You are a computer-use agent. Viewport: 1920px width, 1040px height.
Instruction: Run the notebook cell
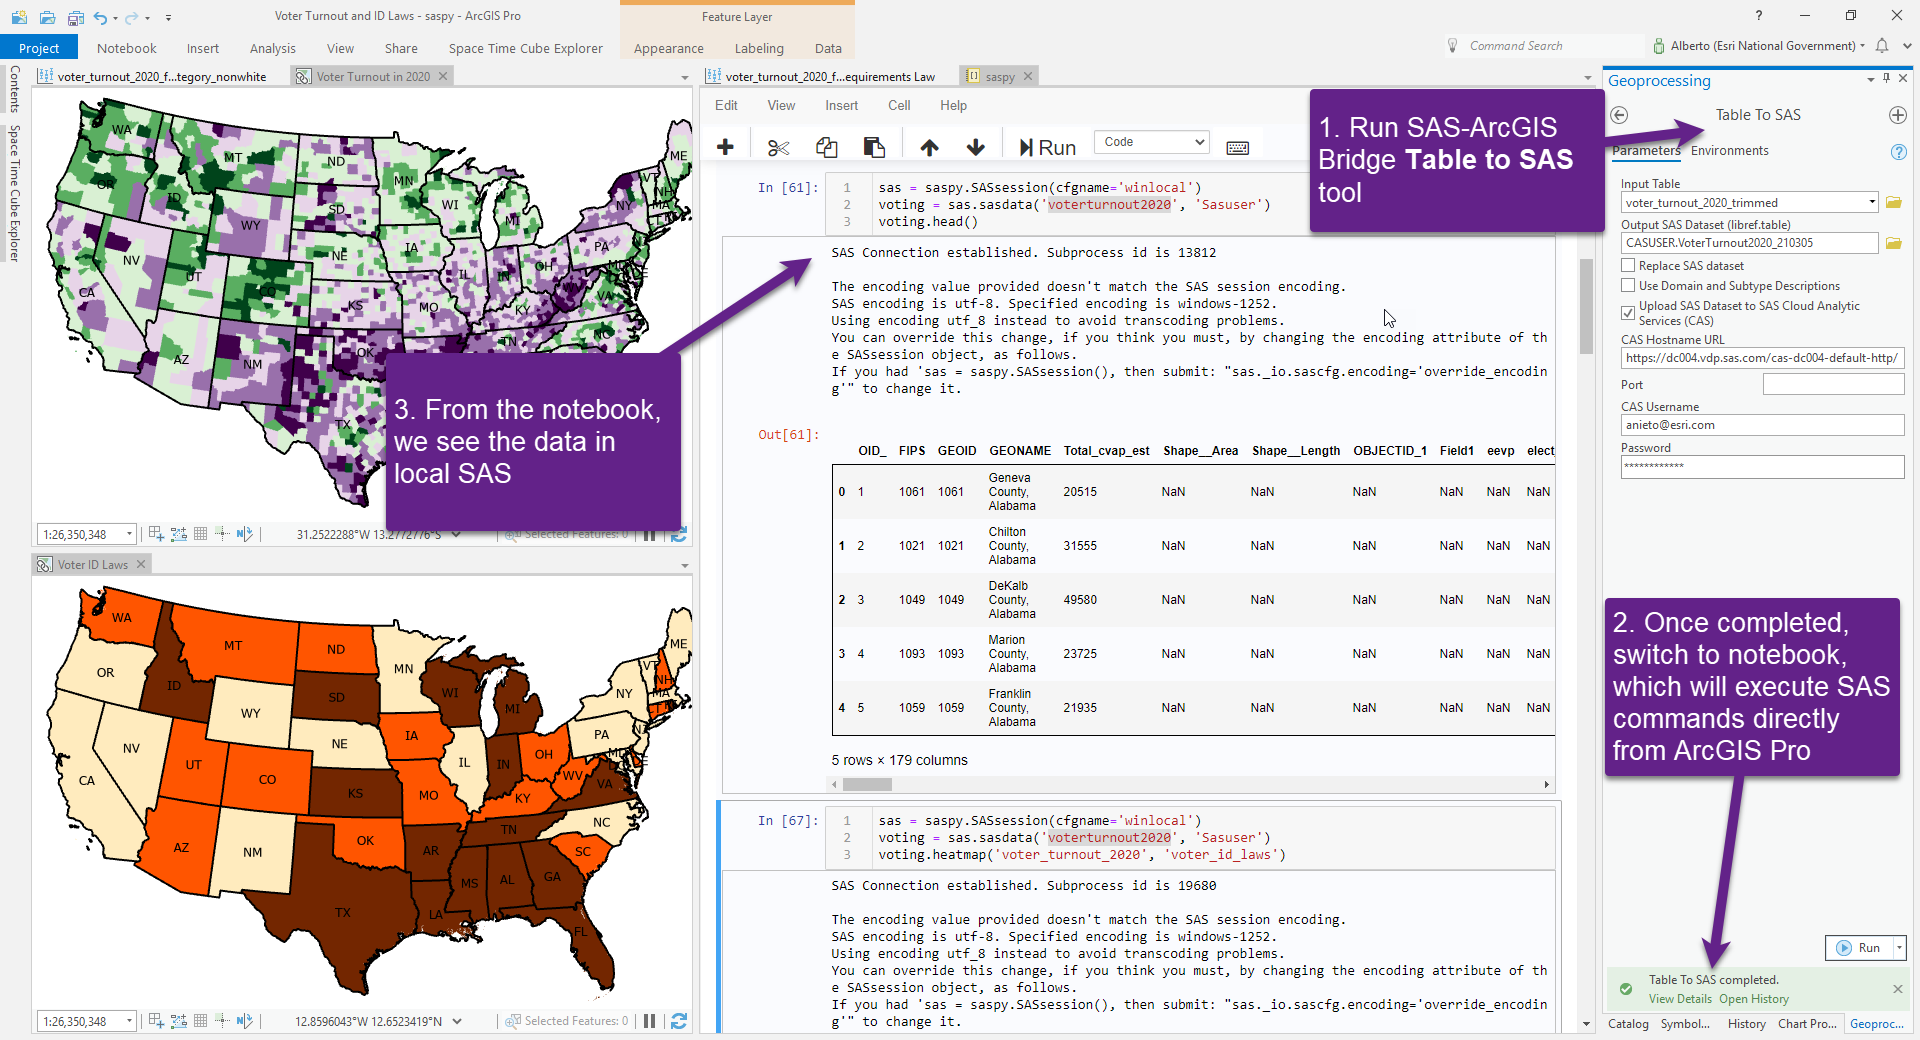point(1047,148)
